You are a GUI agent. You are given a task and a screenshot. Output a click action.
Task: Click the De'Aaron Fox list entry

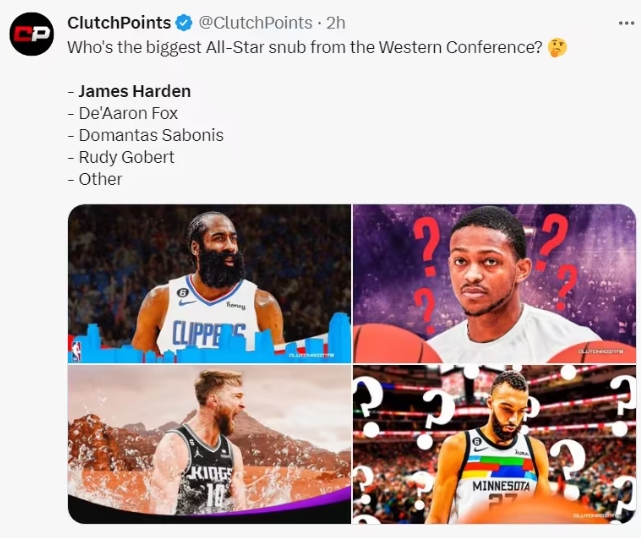coord(128,113)
